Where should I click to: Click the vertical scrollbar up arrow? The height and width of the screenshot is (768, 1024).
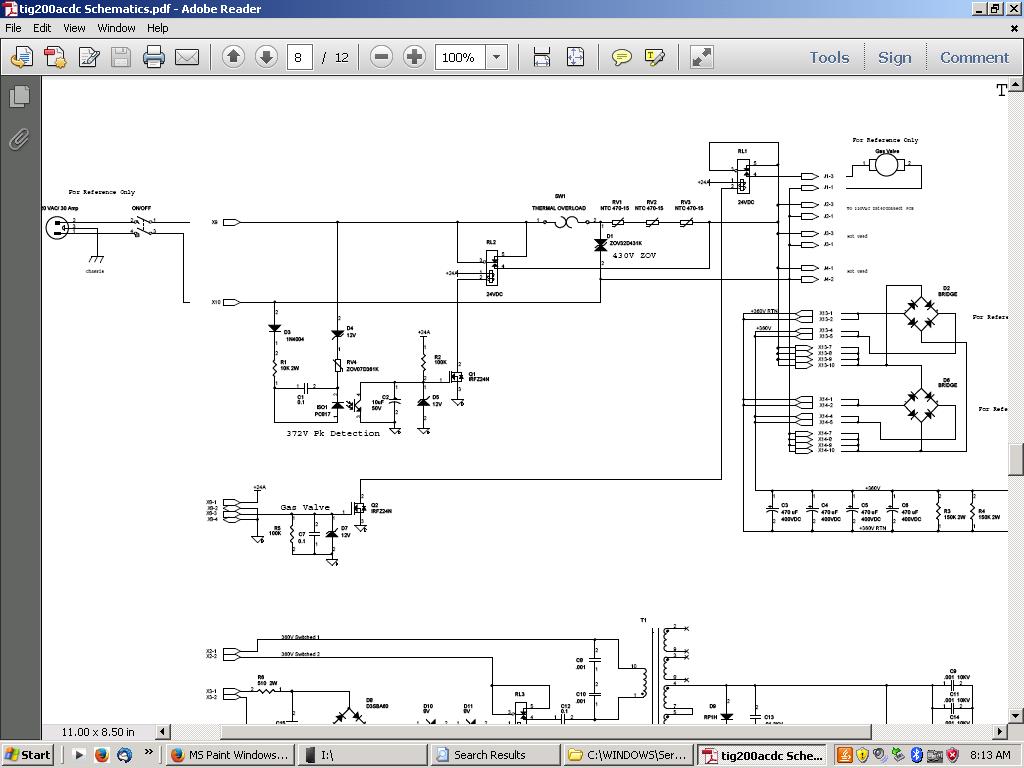(1016, 84)
